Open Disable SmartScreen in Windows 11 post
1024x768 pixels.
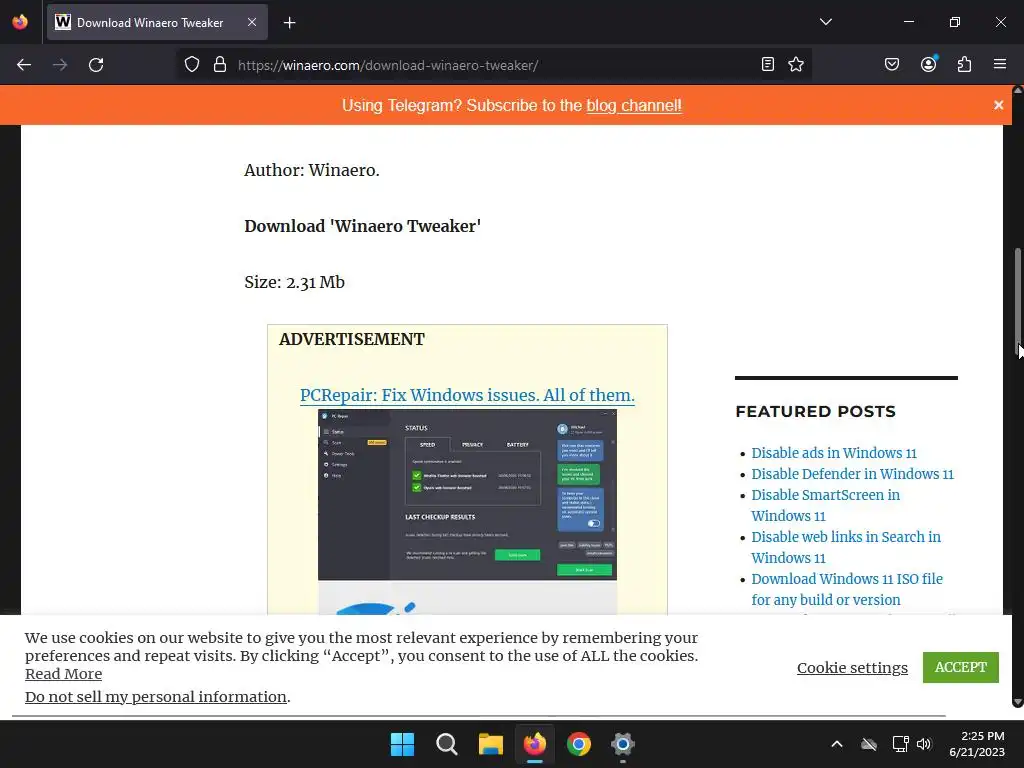coord(825,505)
